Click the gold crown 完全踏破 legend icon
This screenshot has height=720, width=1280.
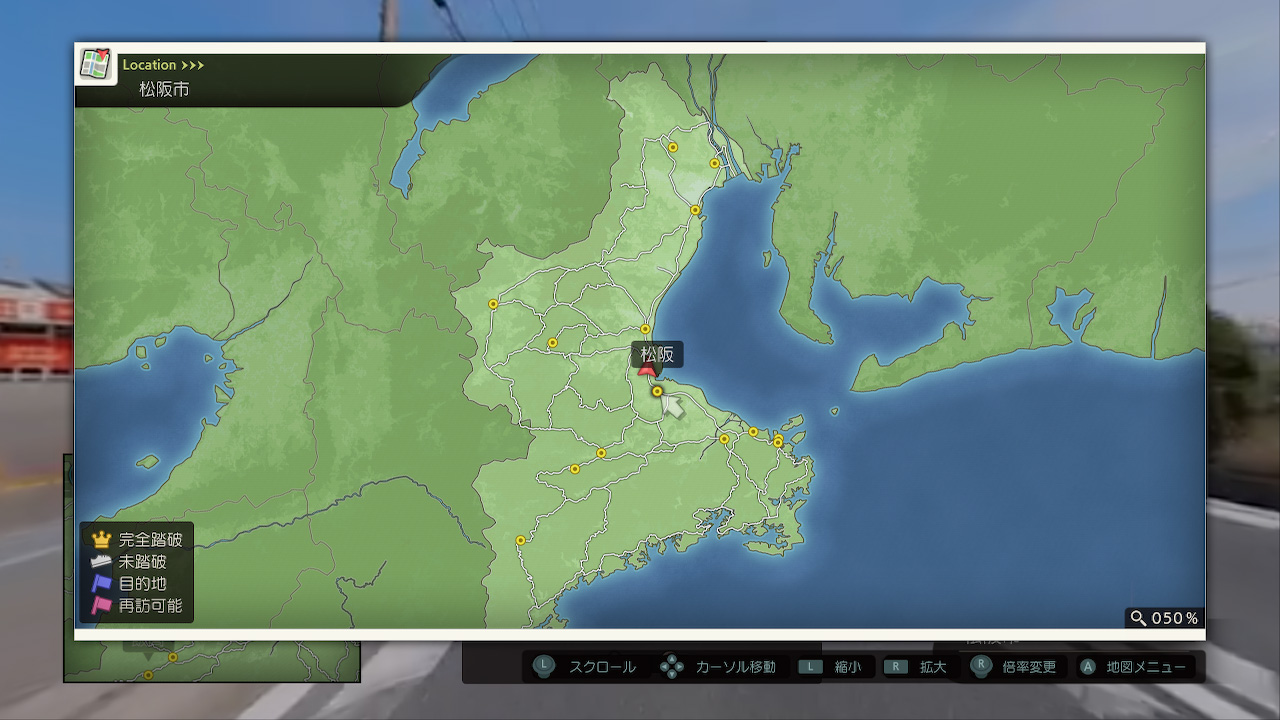[101, 539]
